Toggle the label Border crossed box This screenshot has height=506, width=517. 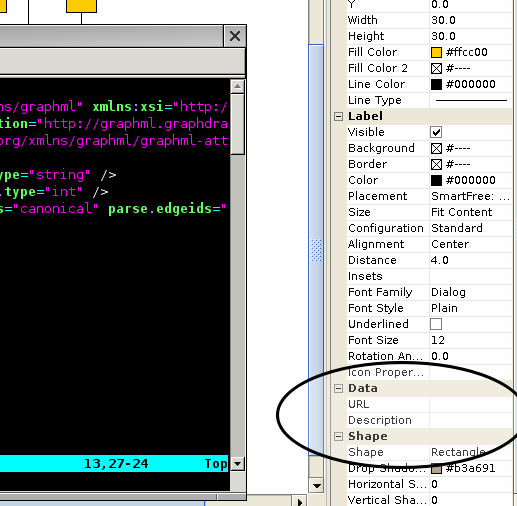[x=436, y=164]
